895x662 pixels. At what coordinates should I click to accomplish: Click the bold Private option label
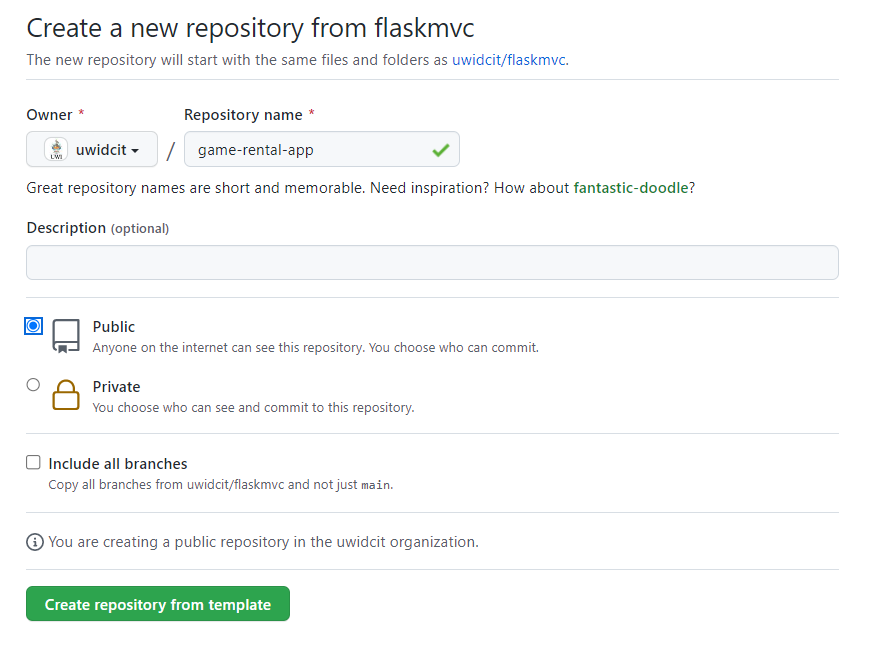(116, 387)
